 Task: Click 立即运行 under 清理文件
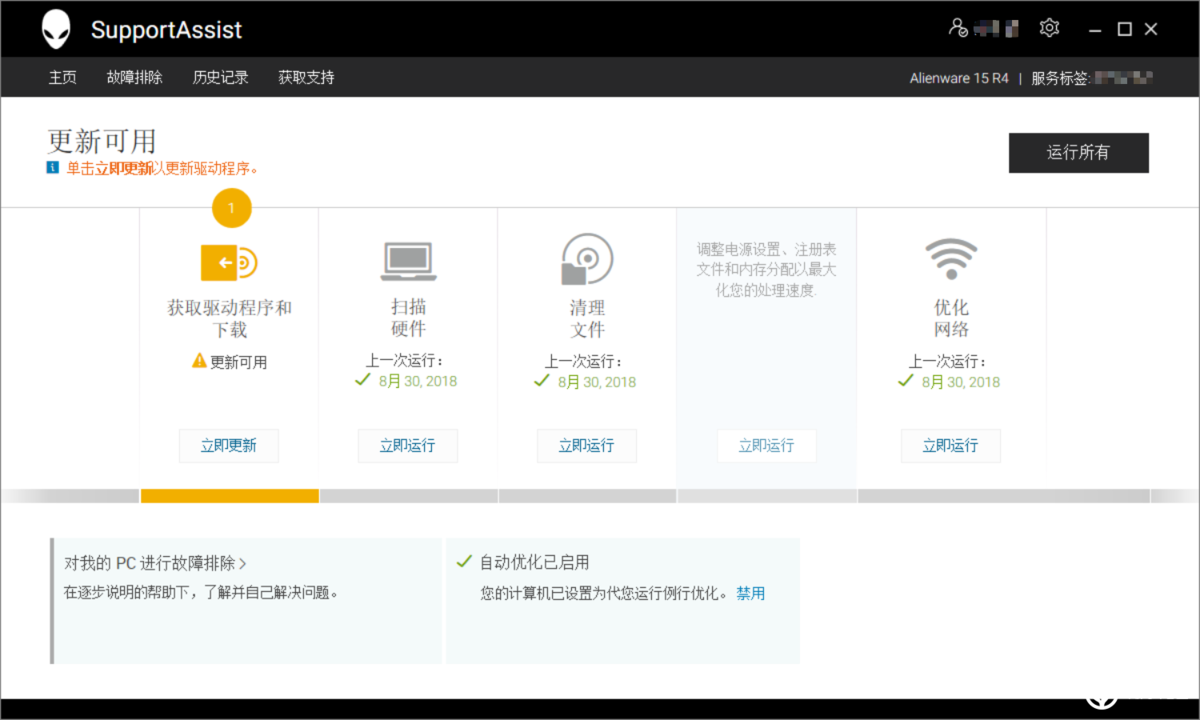(x=587, y=446)
